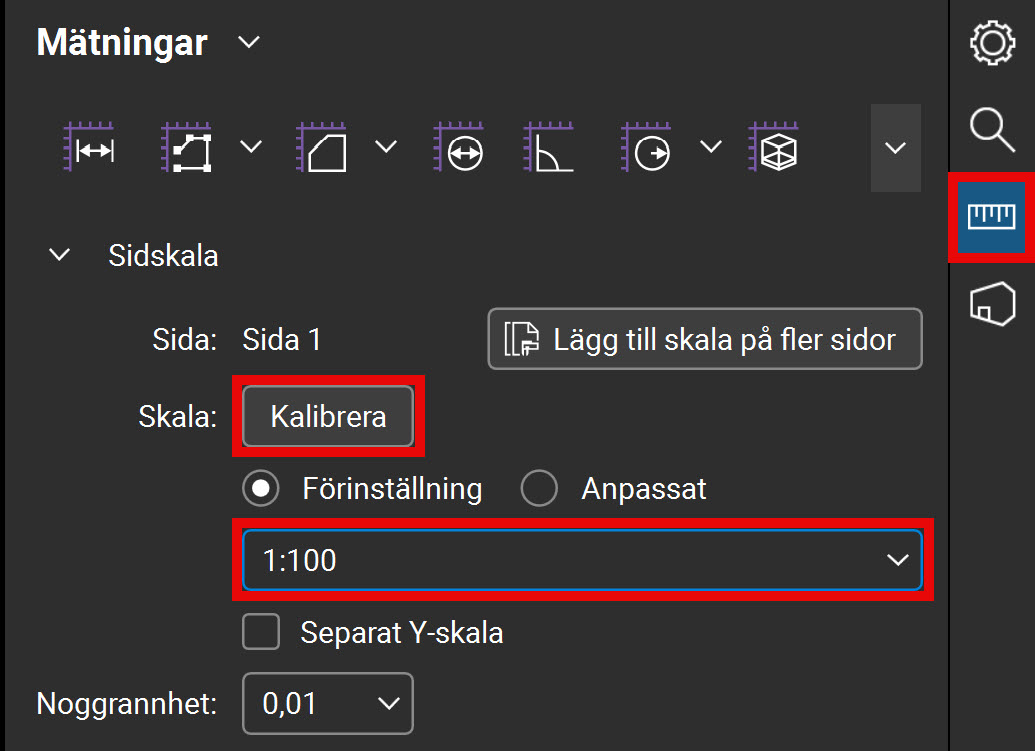The height and width of the screenshot is (751, 1035).
Task: Enable the Separat Y-skala checkbox
Action: (261, 632)
